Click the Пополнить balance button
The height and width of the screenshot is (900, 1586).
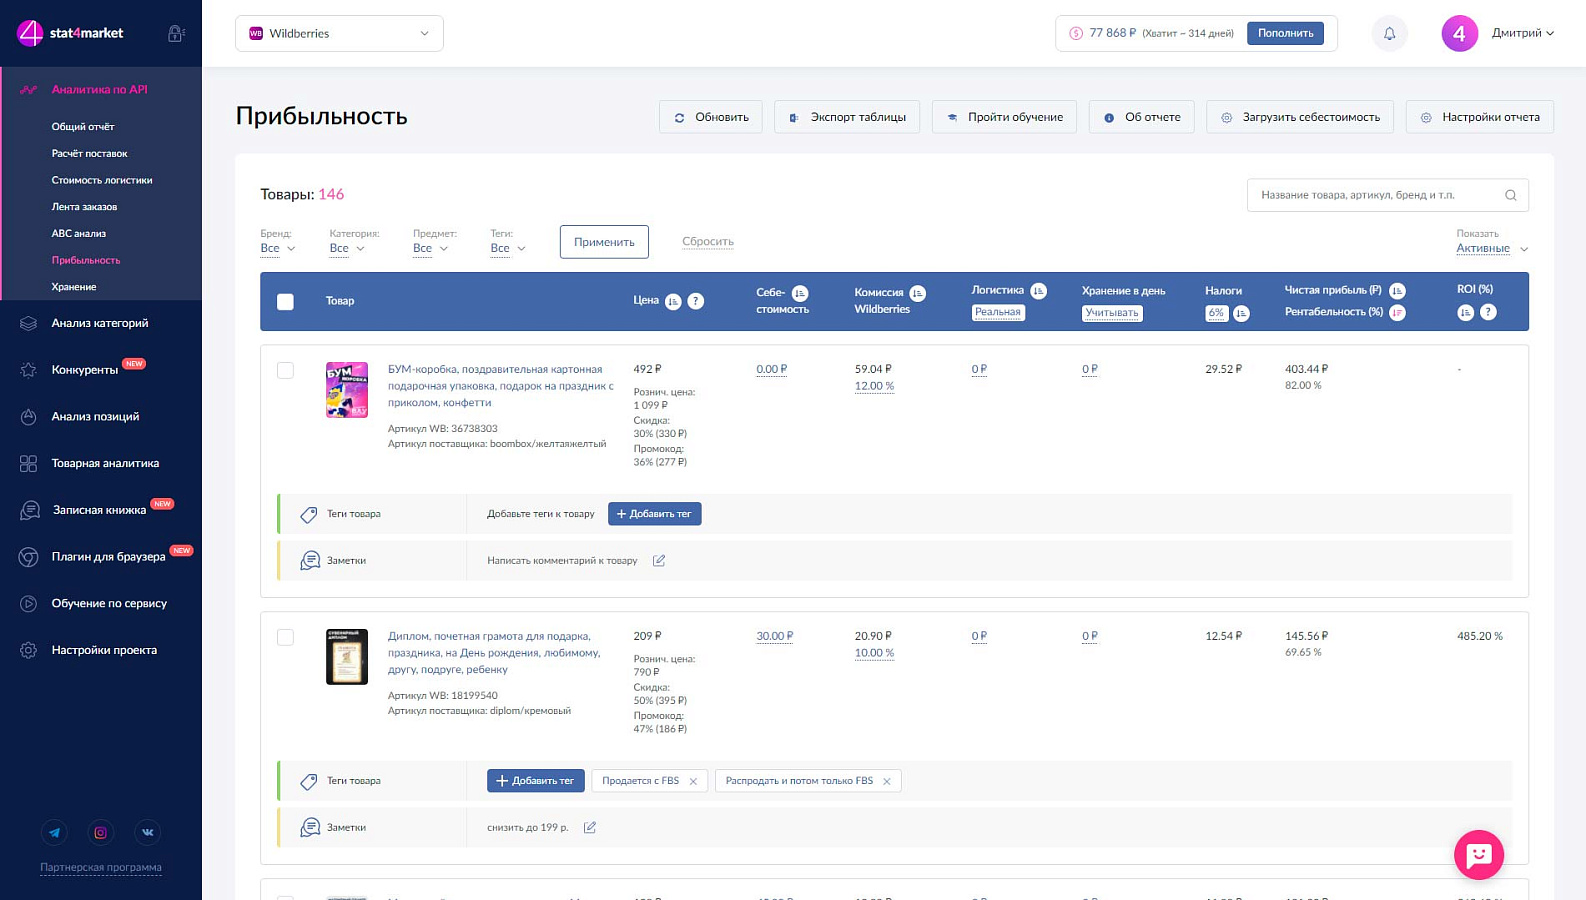coord(1285,33)
